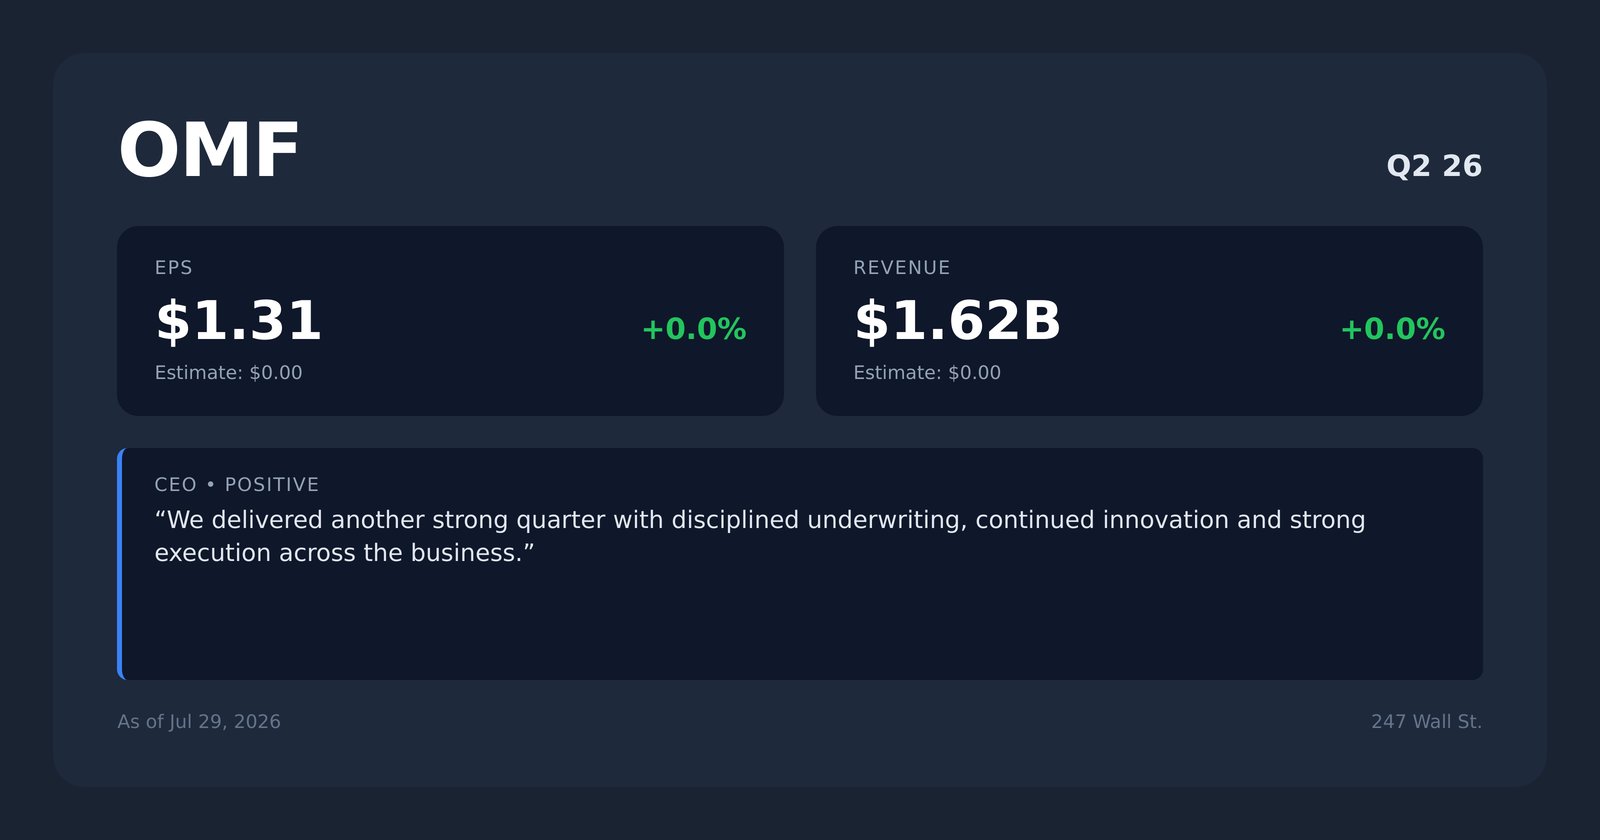The width and height of the screenshot is (1600, 840).
Task: Click the CEO • POSITIVE sentiment label
Action: tap(237, 485)
